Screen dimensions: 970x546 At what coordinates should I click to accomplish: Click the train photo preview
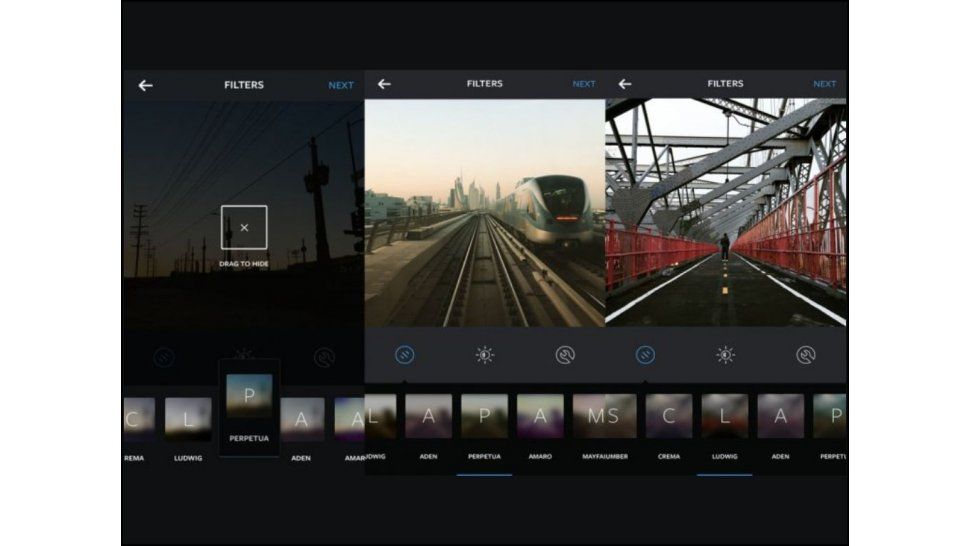click(485, 212)
